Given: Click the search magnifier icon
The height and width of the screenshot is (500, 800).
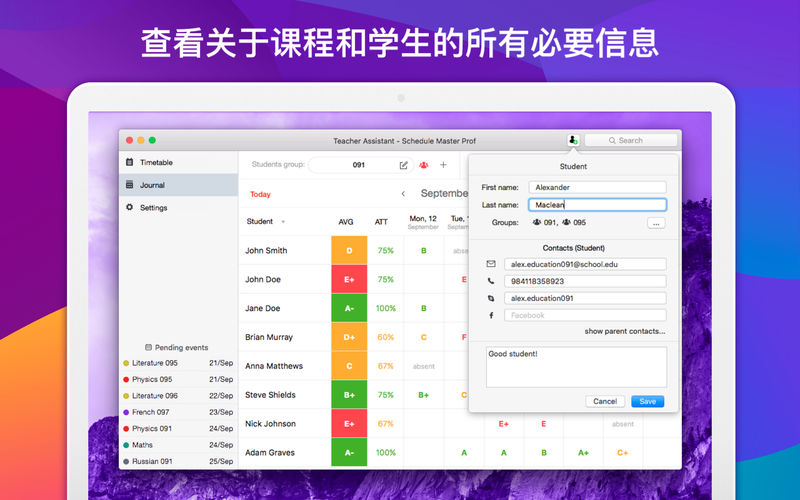Looking at the screenshot, I should pos(612,140).
